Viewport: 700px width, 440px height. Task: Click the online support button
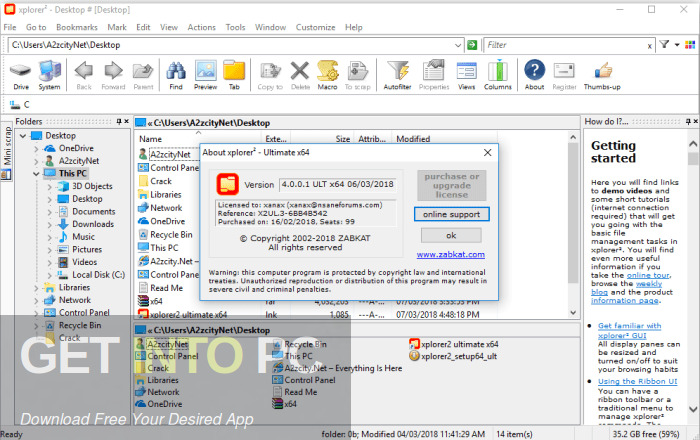point(451,214)
